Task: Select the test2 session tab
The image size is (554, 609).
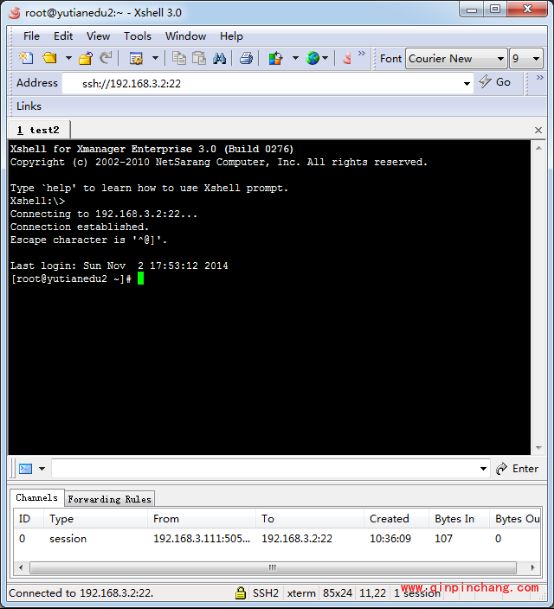Action: click(x=39, y=130)
